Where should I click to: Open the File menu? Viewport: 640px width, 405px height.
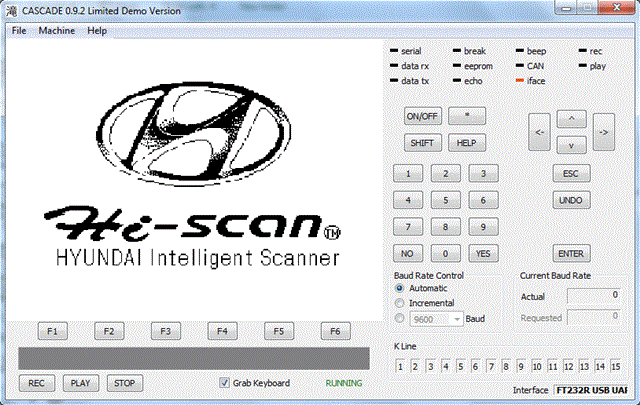pyautogui.click(x=19, y=31)
